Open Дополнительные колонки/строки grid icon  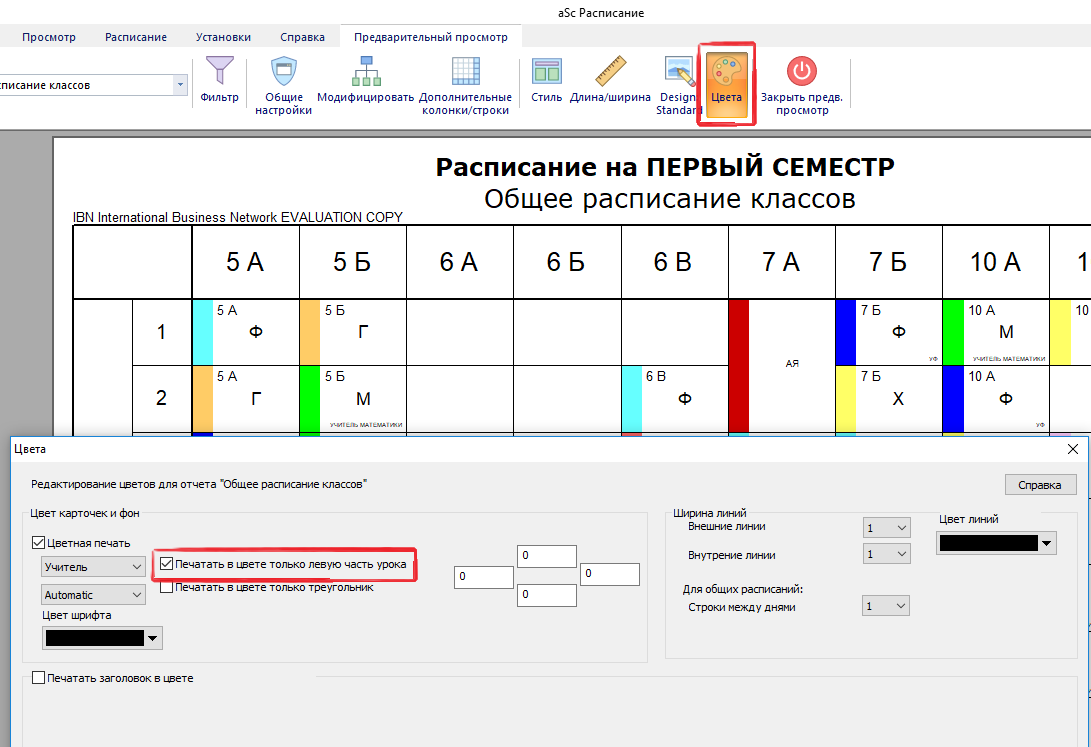(x=465, y=74)
